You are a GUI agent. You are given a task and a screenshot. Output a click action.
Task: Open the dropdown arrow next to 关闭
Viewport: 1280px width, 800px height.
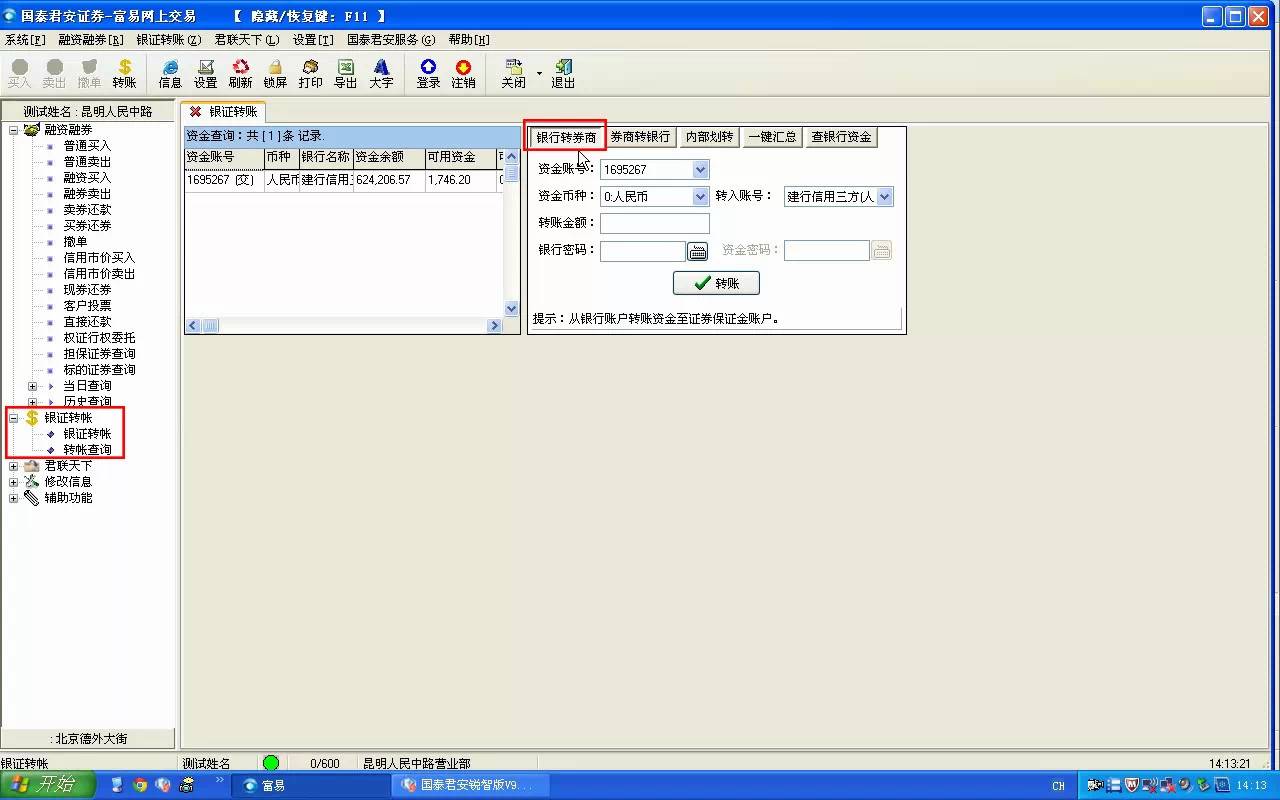click(x=539, y=73)
